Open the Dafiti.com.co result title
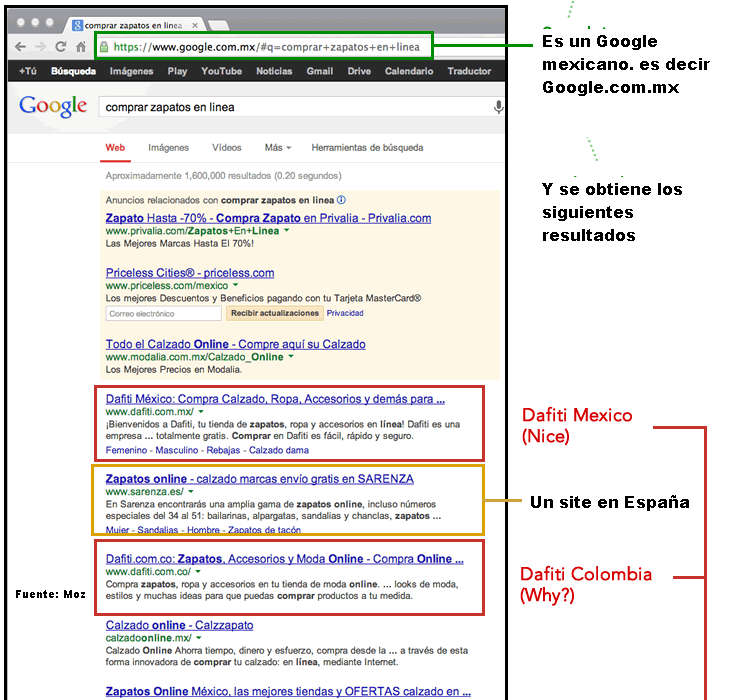Viewport: 730px width, 700px height. [284, 559]
